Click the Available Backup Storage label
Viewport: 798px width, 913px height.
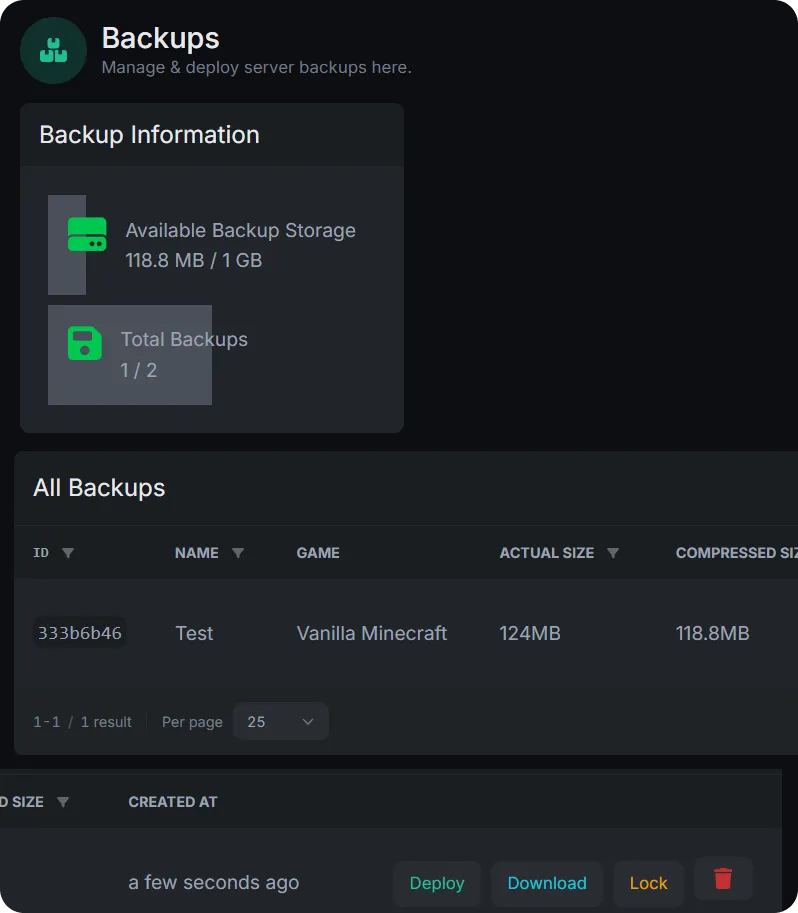pos(241,231)
